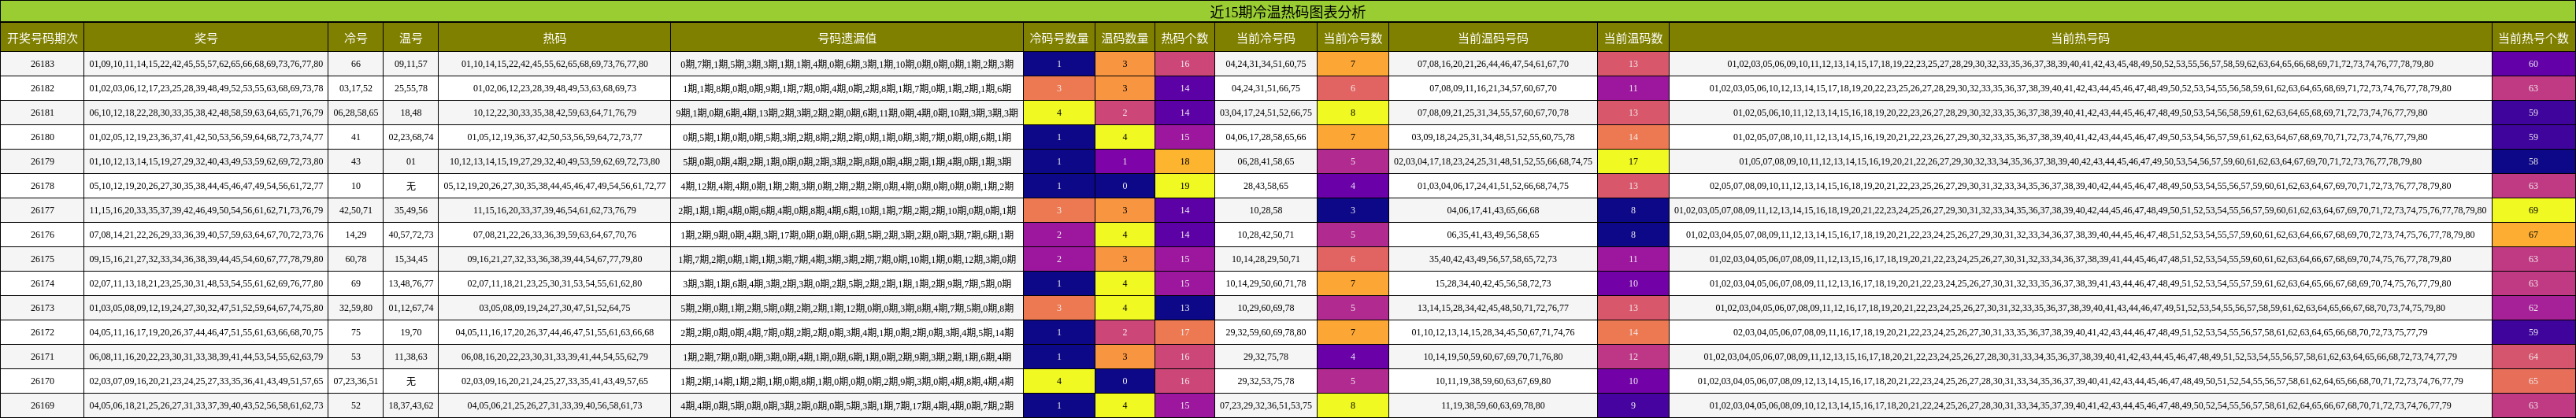Click current warm count 9 in row 26169
The height and width of the screenshot is (418, 2576).
(1633, 406)
